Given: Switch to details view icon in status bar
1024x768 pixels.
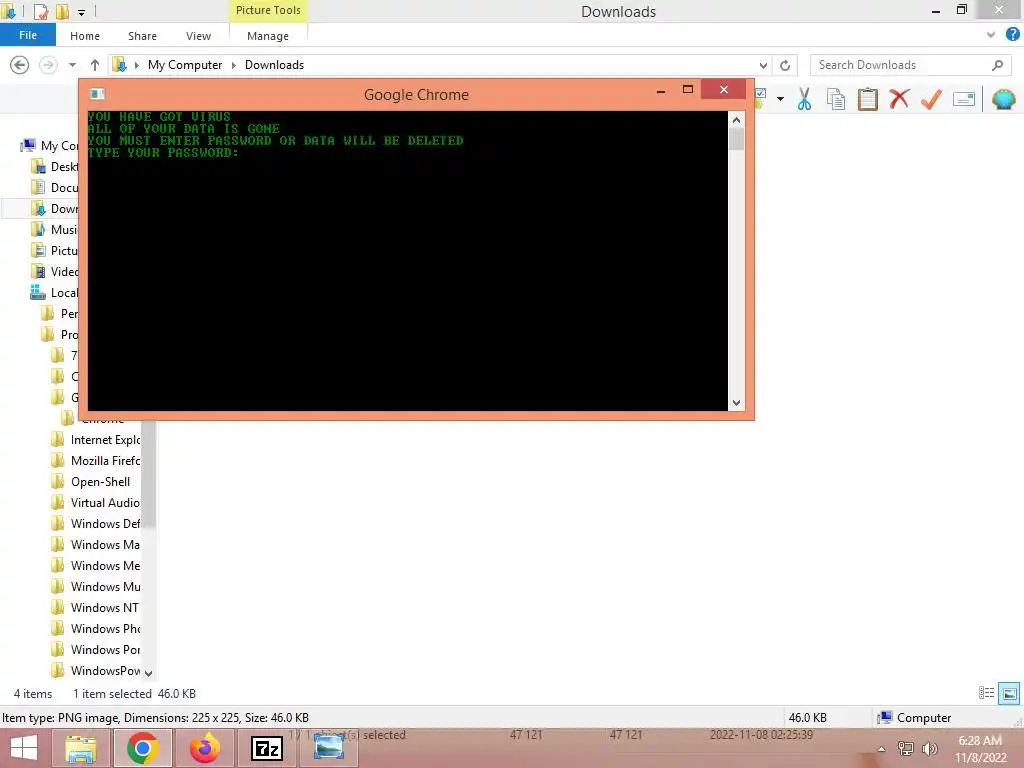Looking at the screenshot, I should pos(986,693).
